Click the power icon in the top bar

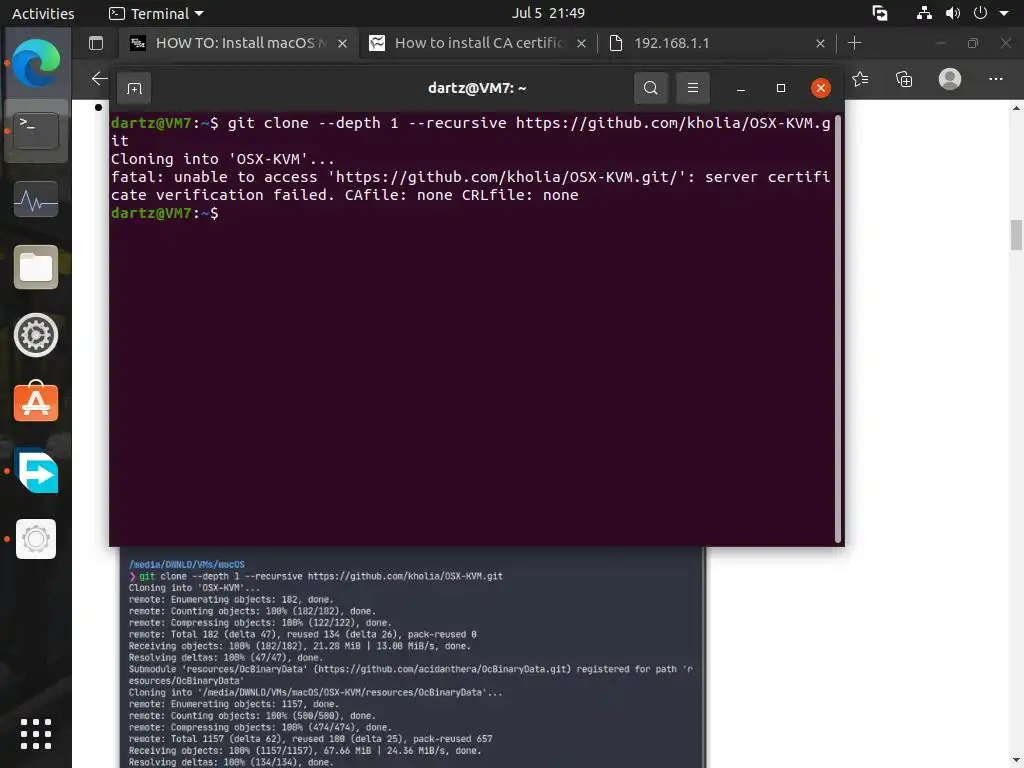pos(980,13)
